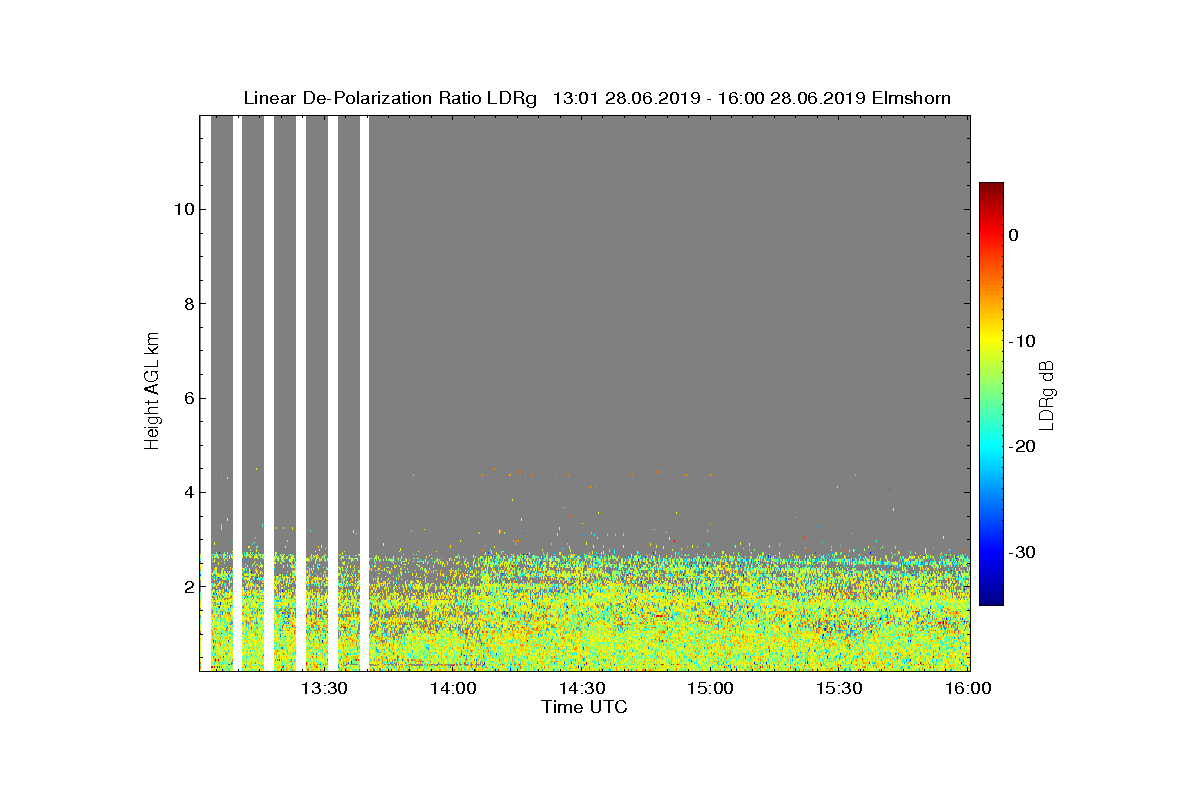Click the '15:30' time axis label
This screenshot has width=1200, height=800.
coord(840,689)
